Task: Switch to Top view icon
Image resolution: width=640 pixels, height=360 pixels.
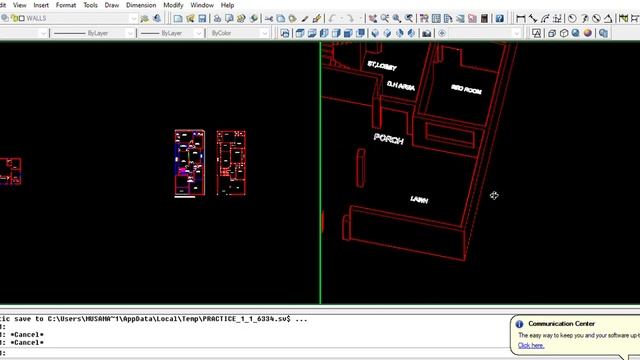Action: click(300, 33)
